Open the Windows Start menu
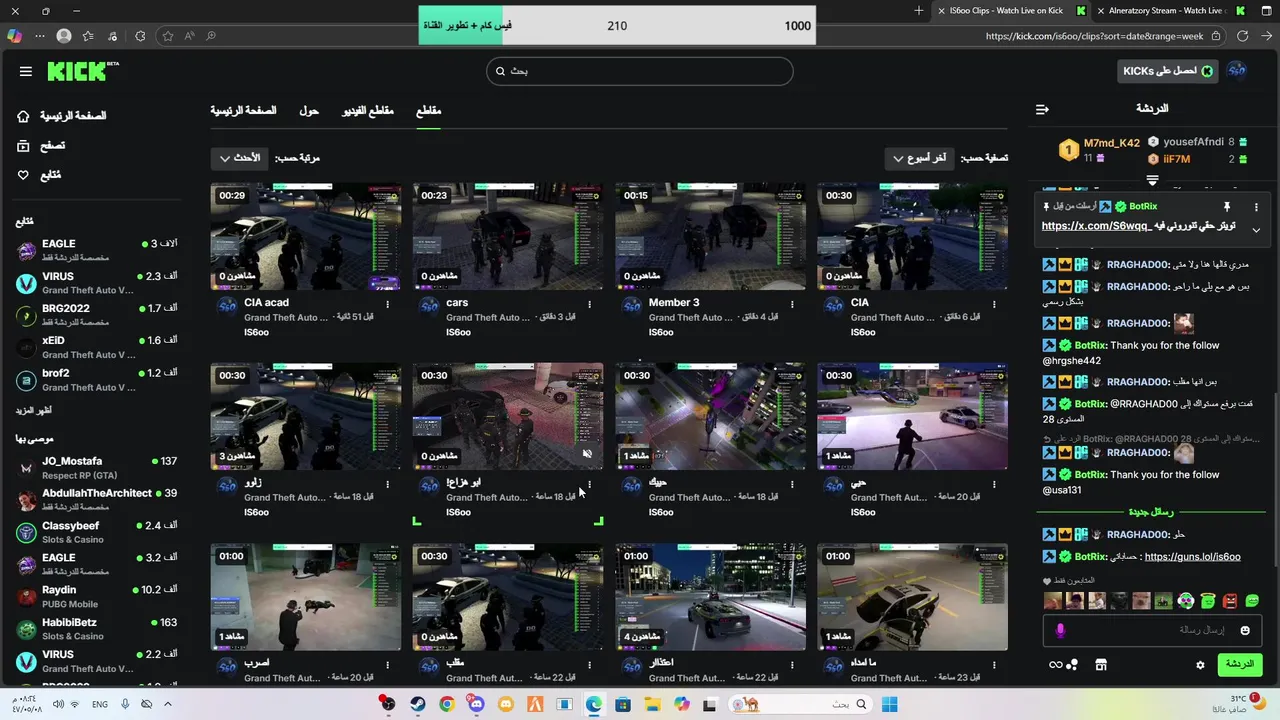This screenshot has height=720, width=1280. pyautogui.click(x=889, y=704)
